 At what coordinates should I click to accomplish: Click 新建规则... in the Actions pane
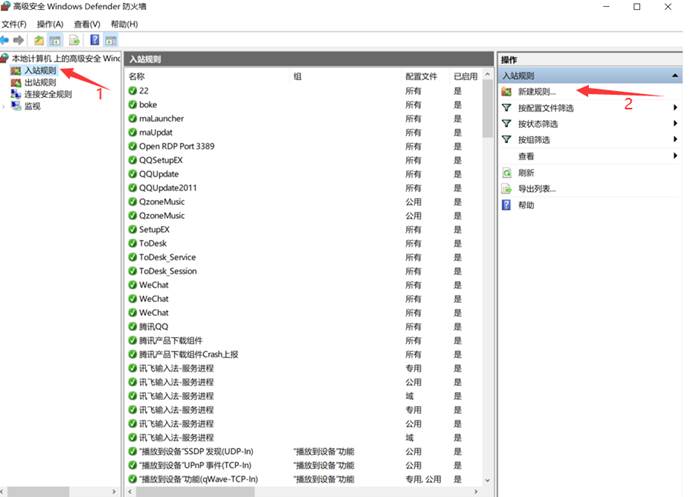(x=537, y=92)
